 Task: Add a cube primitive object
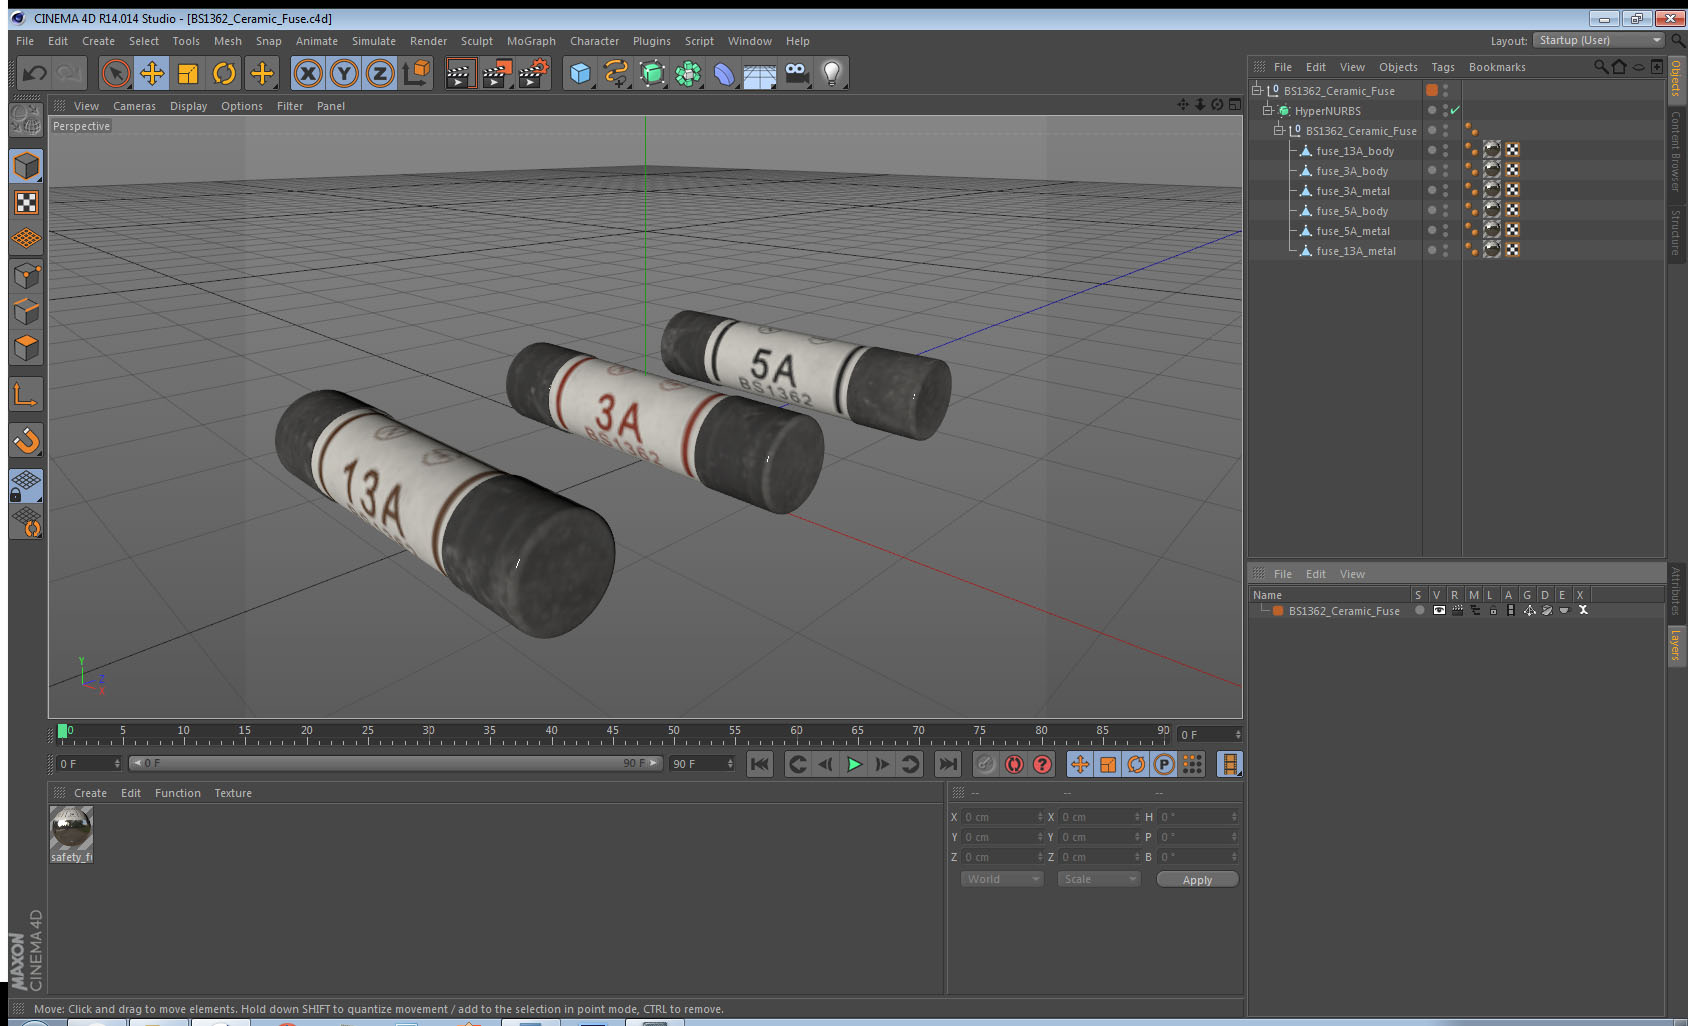580,73
